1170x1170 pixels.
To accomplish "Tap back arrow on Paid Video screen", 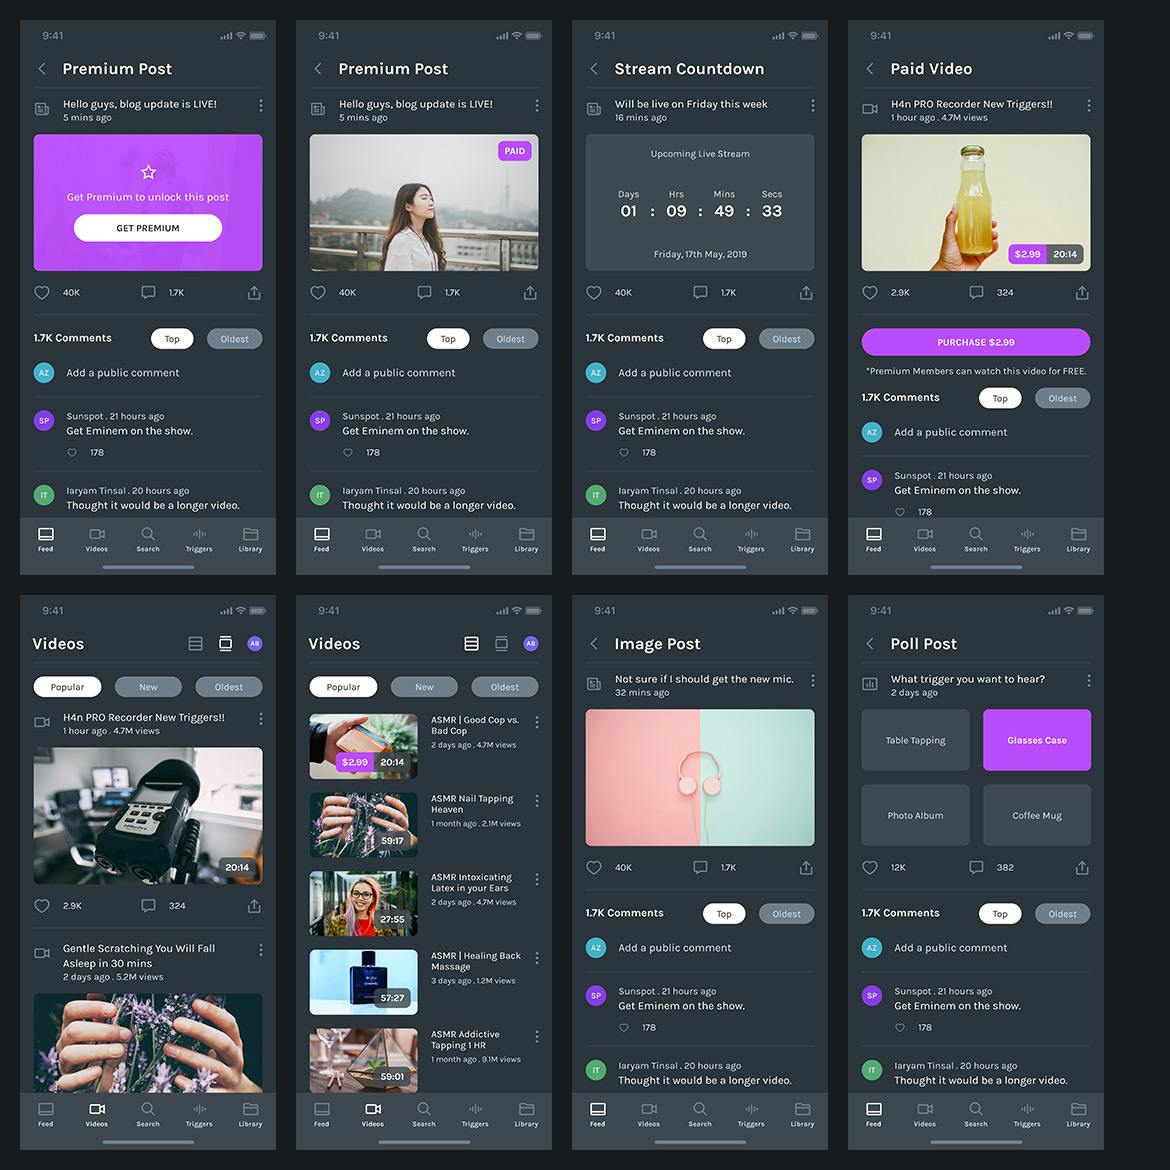I will coord(870,69).
